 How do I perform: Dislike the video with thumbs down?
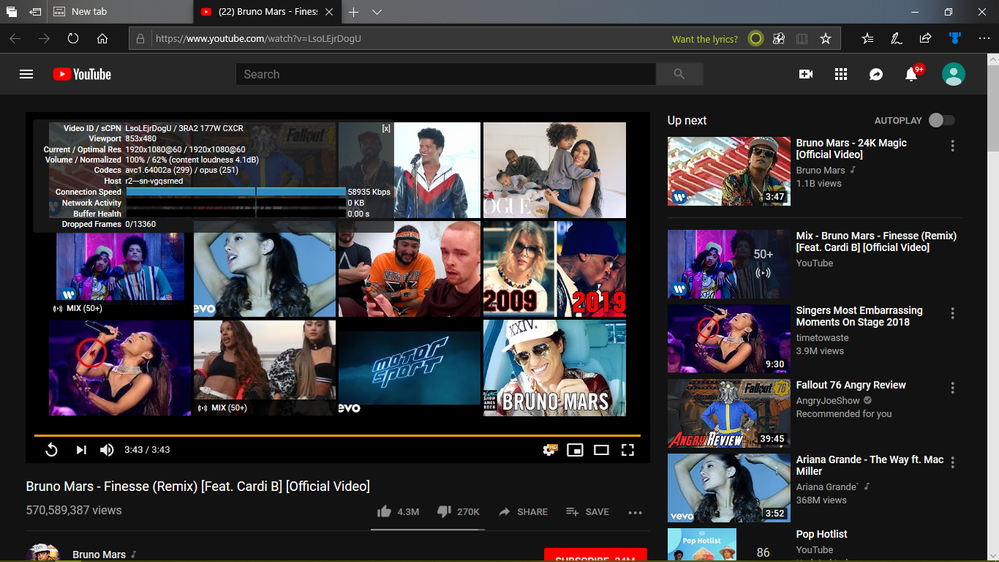458,512
